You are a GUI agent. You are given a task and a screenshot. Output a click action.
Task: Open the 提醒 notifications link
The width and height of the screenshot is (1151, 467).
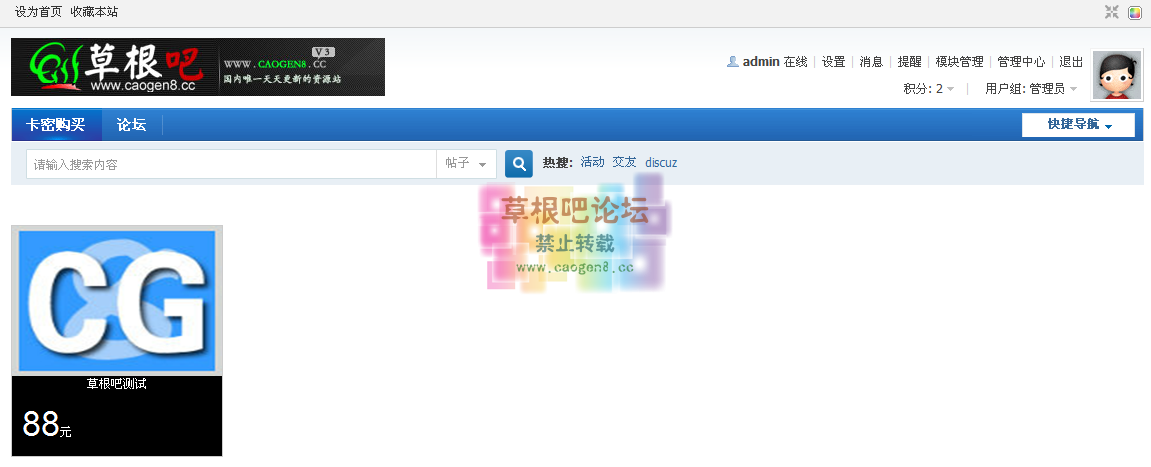pos(909,62)
